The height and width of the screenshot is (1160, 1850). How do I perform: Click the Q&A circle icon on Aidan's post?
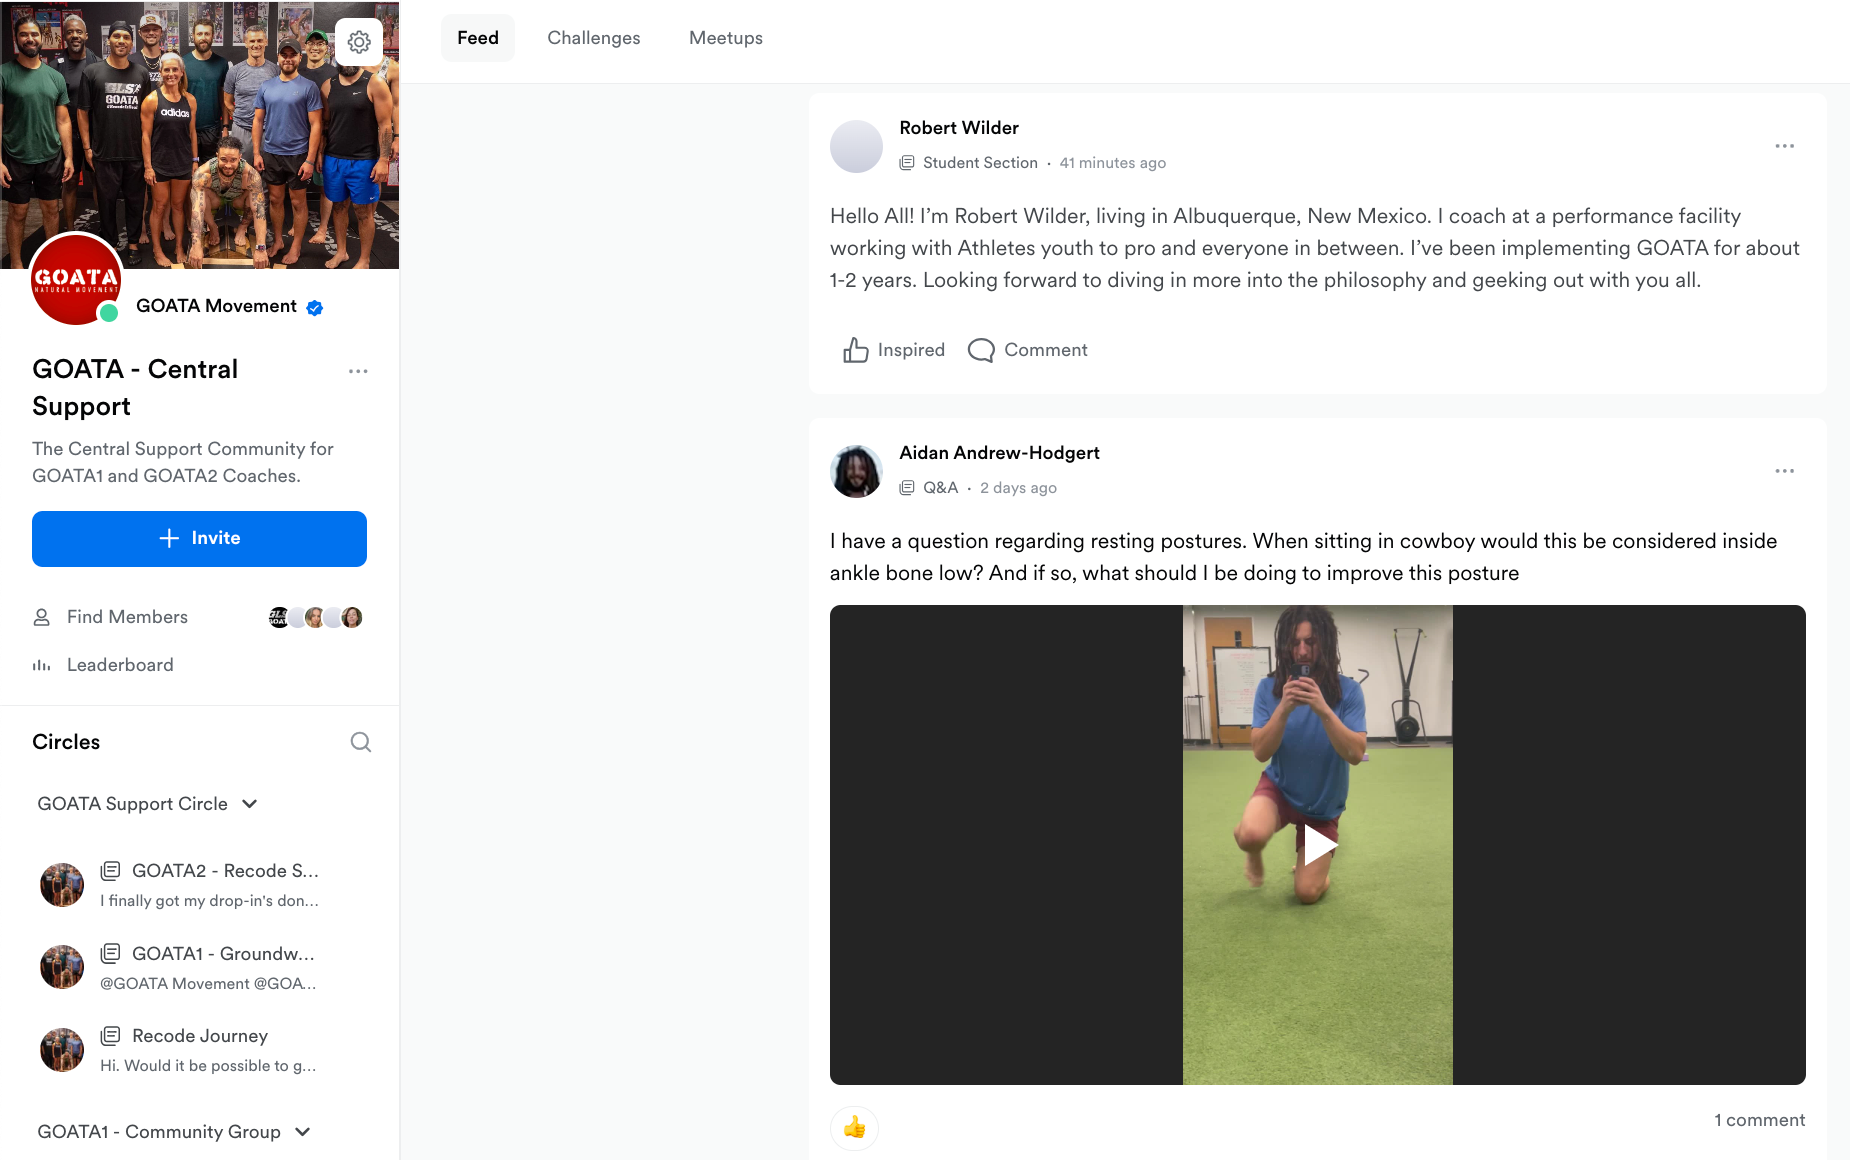coord(907,488)
